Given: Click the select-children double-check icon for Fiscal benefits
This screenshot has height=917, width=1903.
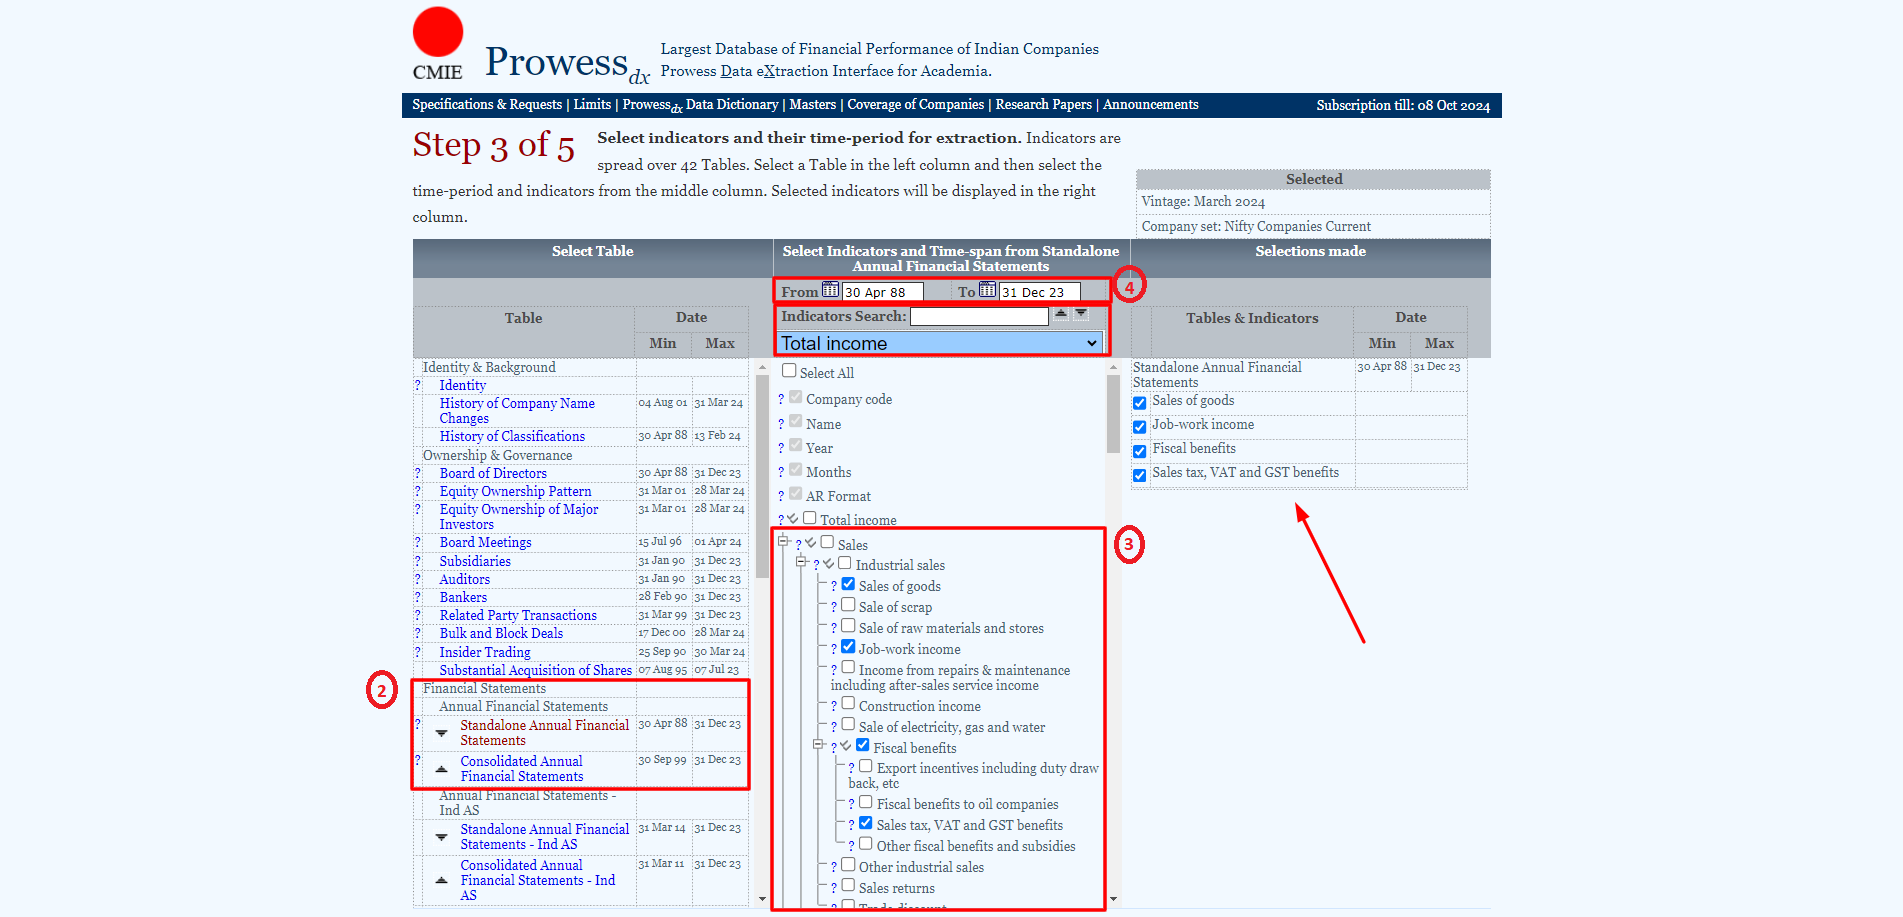Looking at the screenshot, I should point(846,746).
